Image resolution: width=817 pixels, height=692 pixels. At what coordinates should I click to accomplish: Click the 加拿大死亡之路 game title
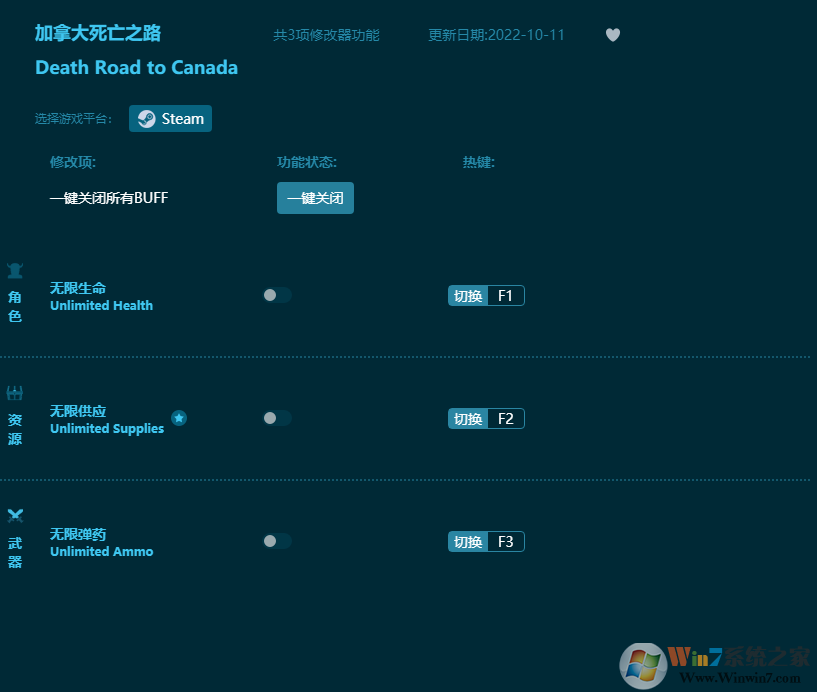pos(98,33)
